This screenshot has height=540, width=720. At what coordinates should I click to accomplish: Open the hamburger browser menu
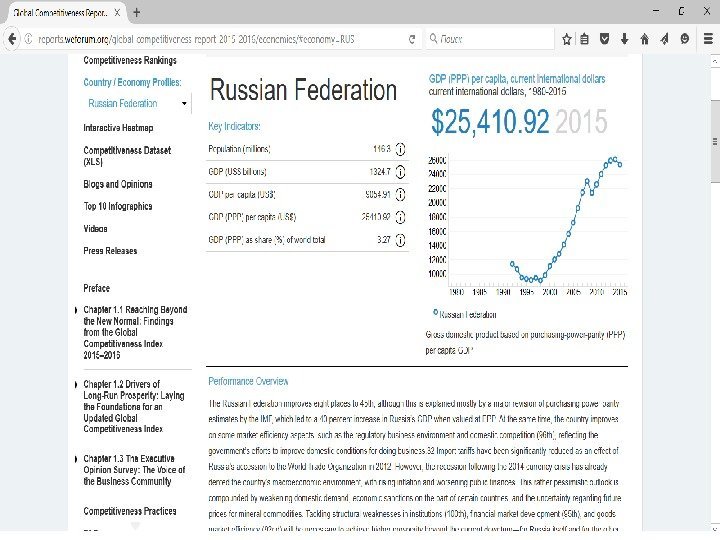[x=708, y=39]
